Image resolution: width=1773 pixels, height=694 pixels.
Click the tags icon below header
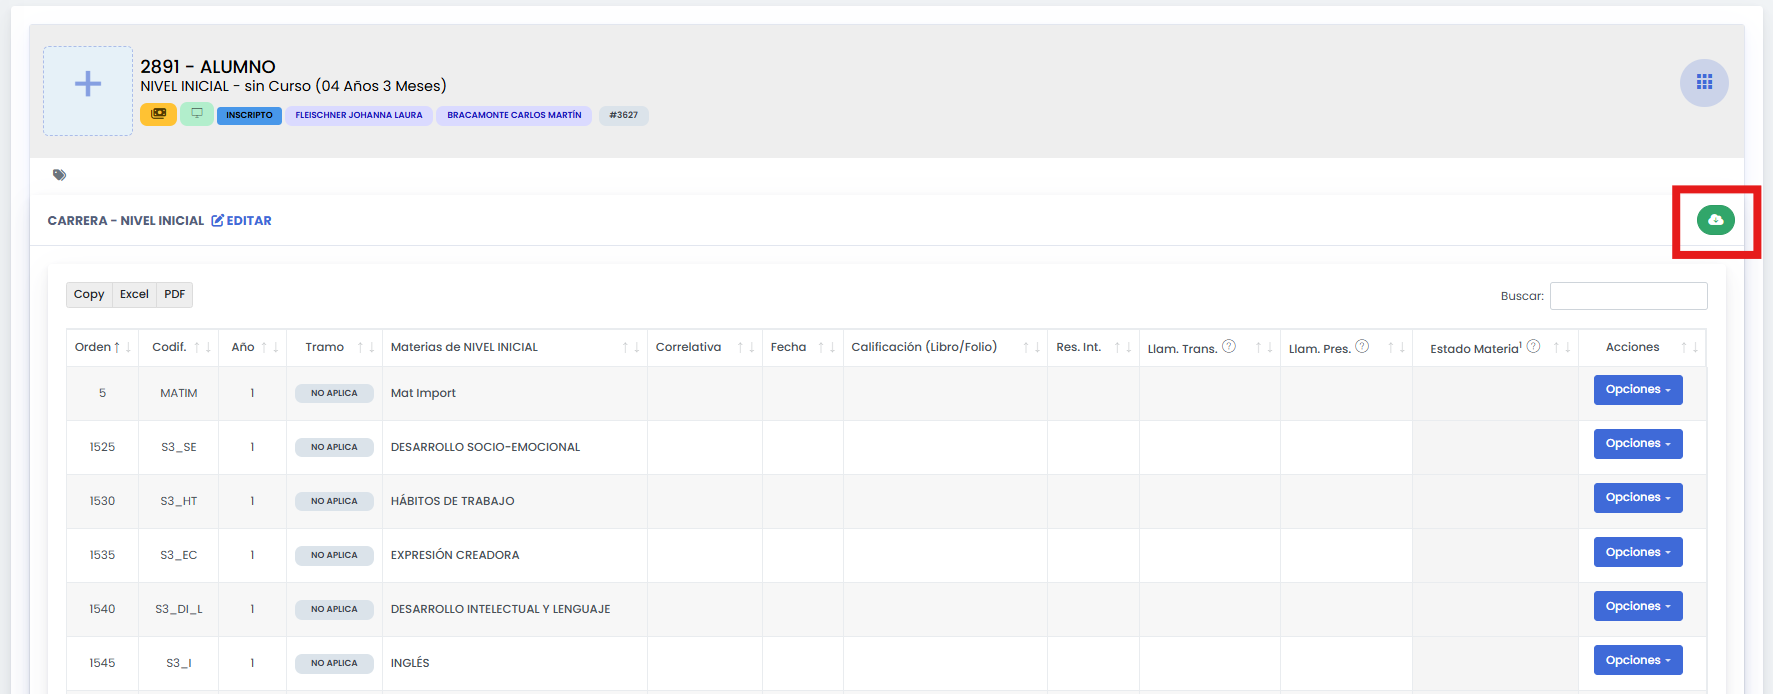60,175
